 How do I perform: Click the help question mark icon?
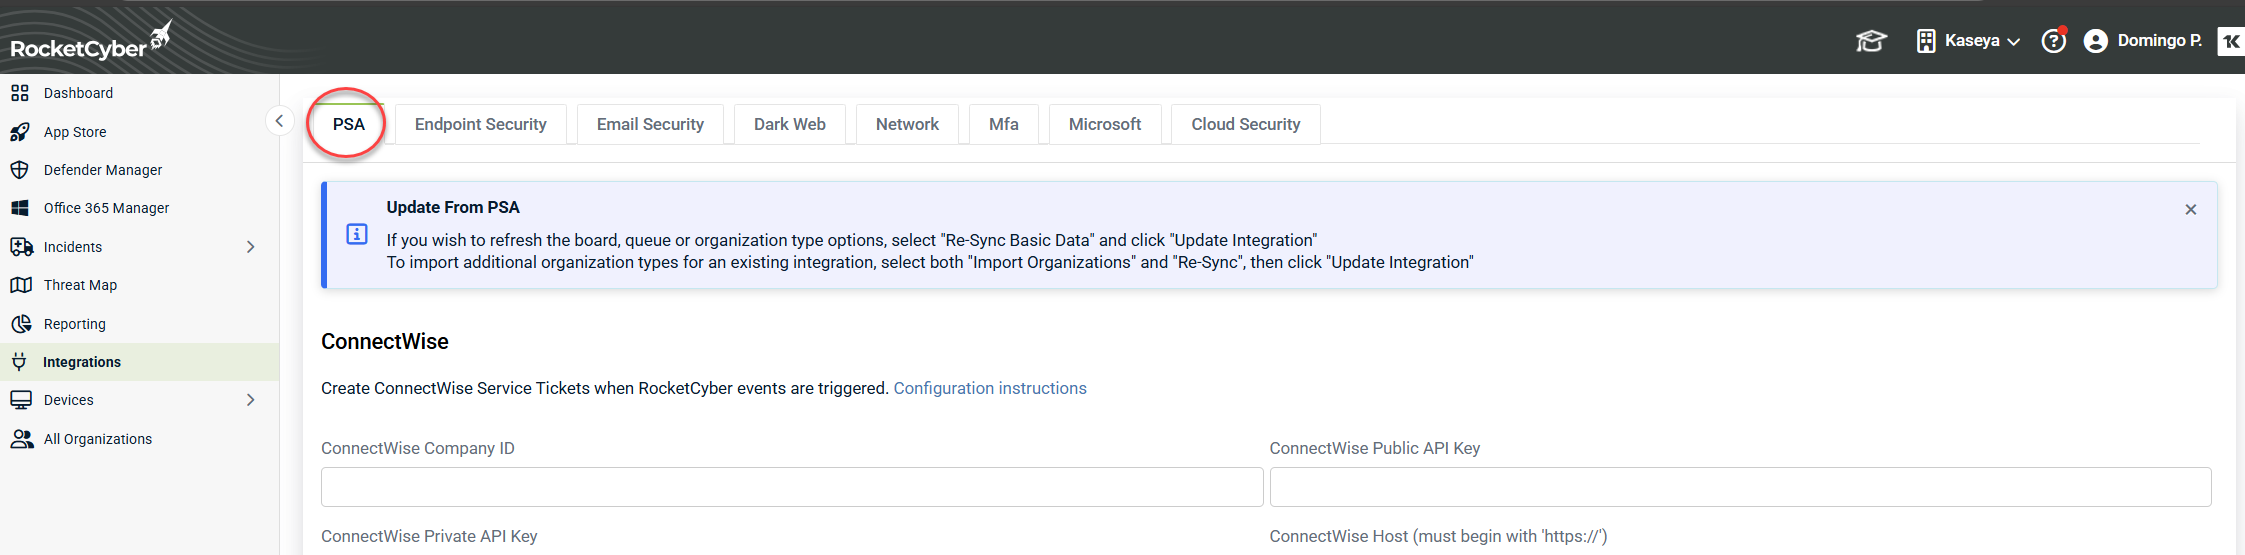click(x=2053, y=41)
